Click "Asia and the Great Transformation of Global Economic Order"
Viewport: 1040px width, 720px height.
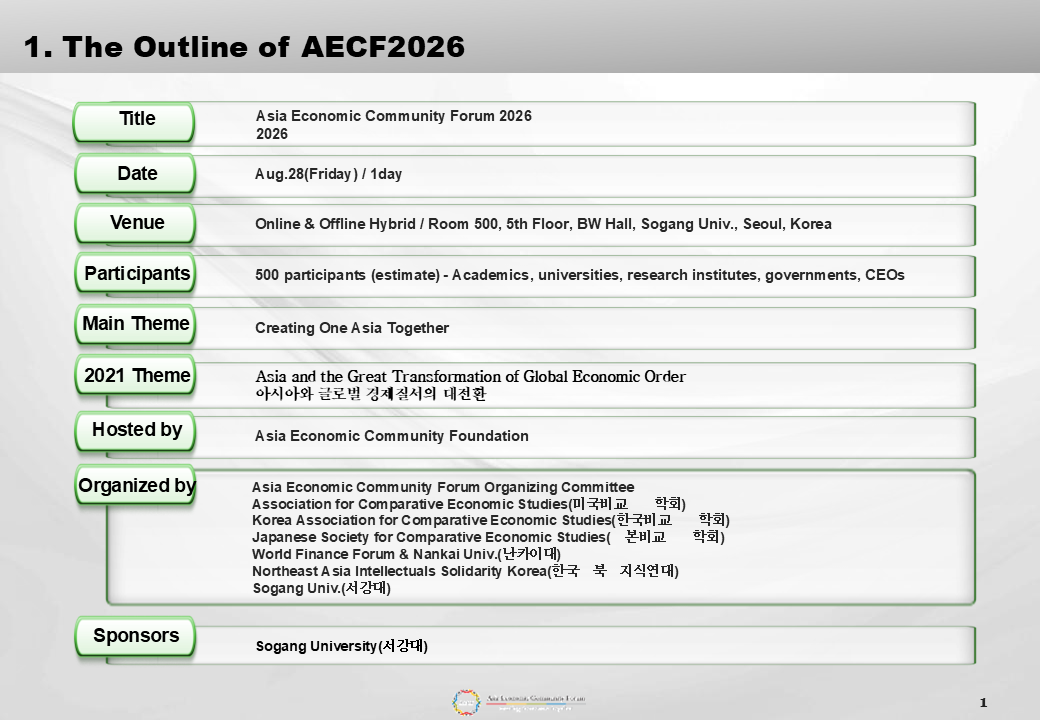(x=470, y=377)
